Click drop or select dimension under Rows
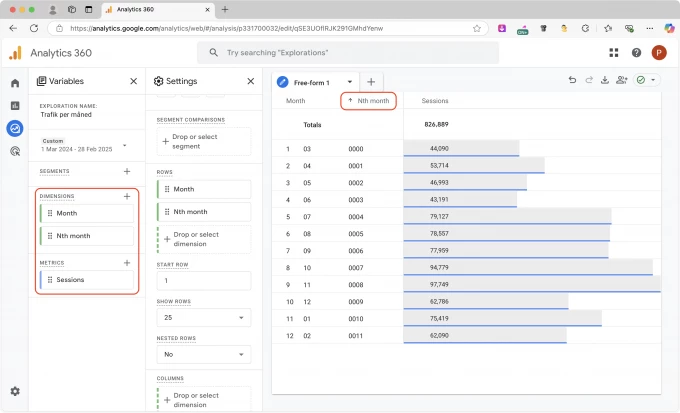Viewport: 680px width, 413px height. (x=204, y=239)
